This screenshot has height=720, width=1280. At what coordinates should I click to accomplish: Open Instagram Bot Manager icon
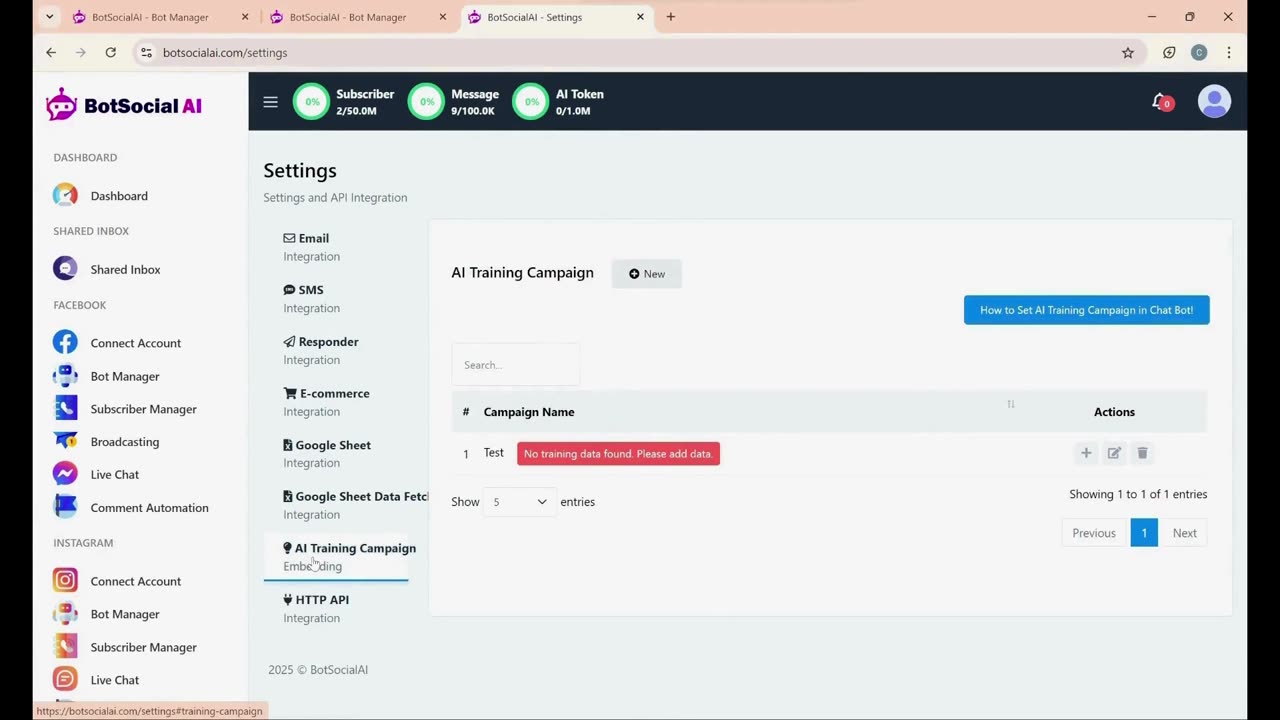click(65, 614)
